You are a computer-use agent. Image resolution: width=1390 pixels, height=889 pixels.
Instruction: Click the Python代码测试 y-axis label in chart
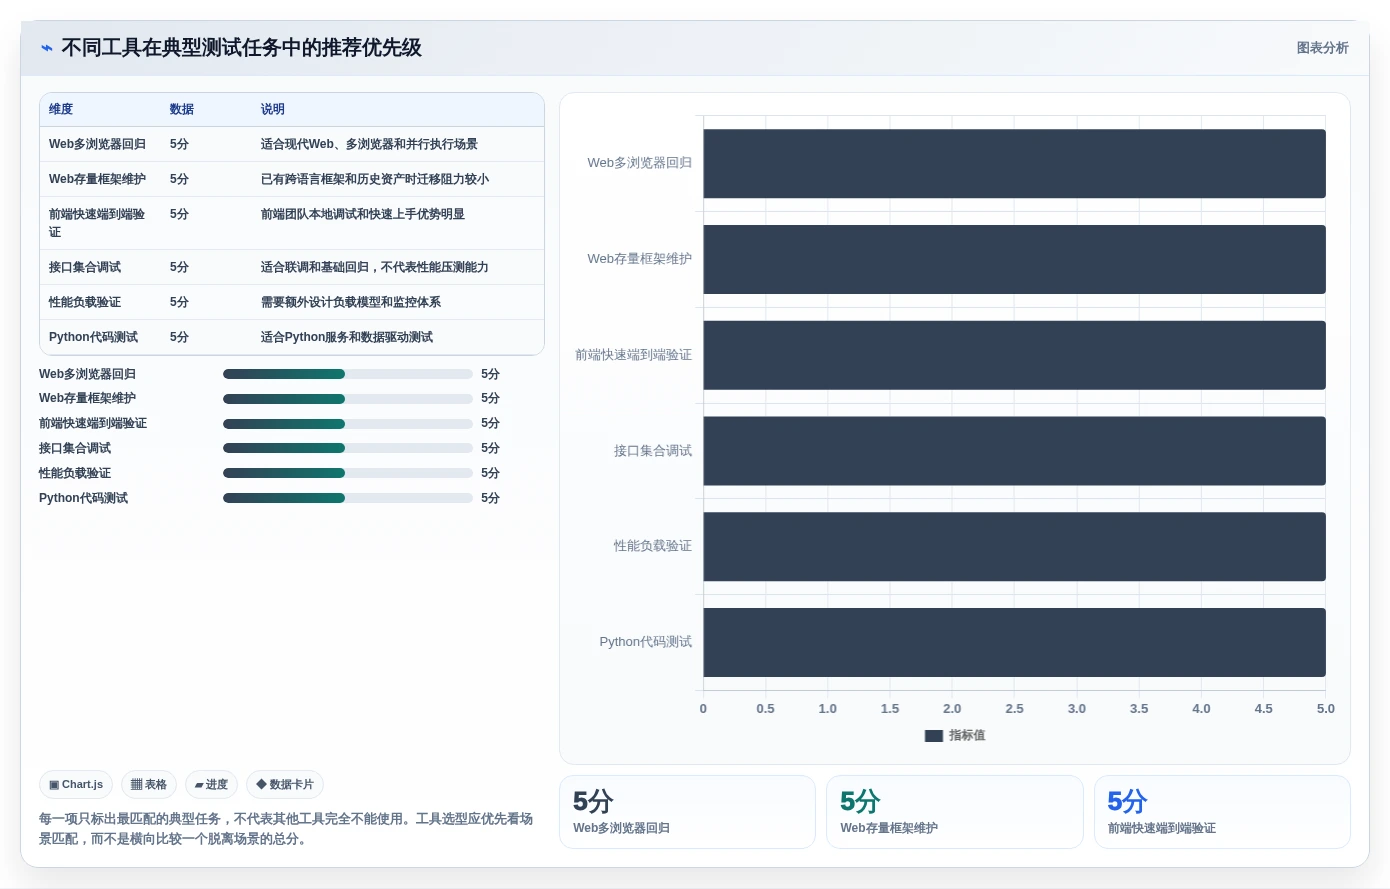coord(645,642)
